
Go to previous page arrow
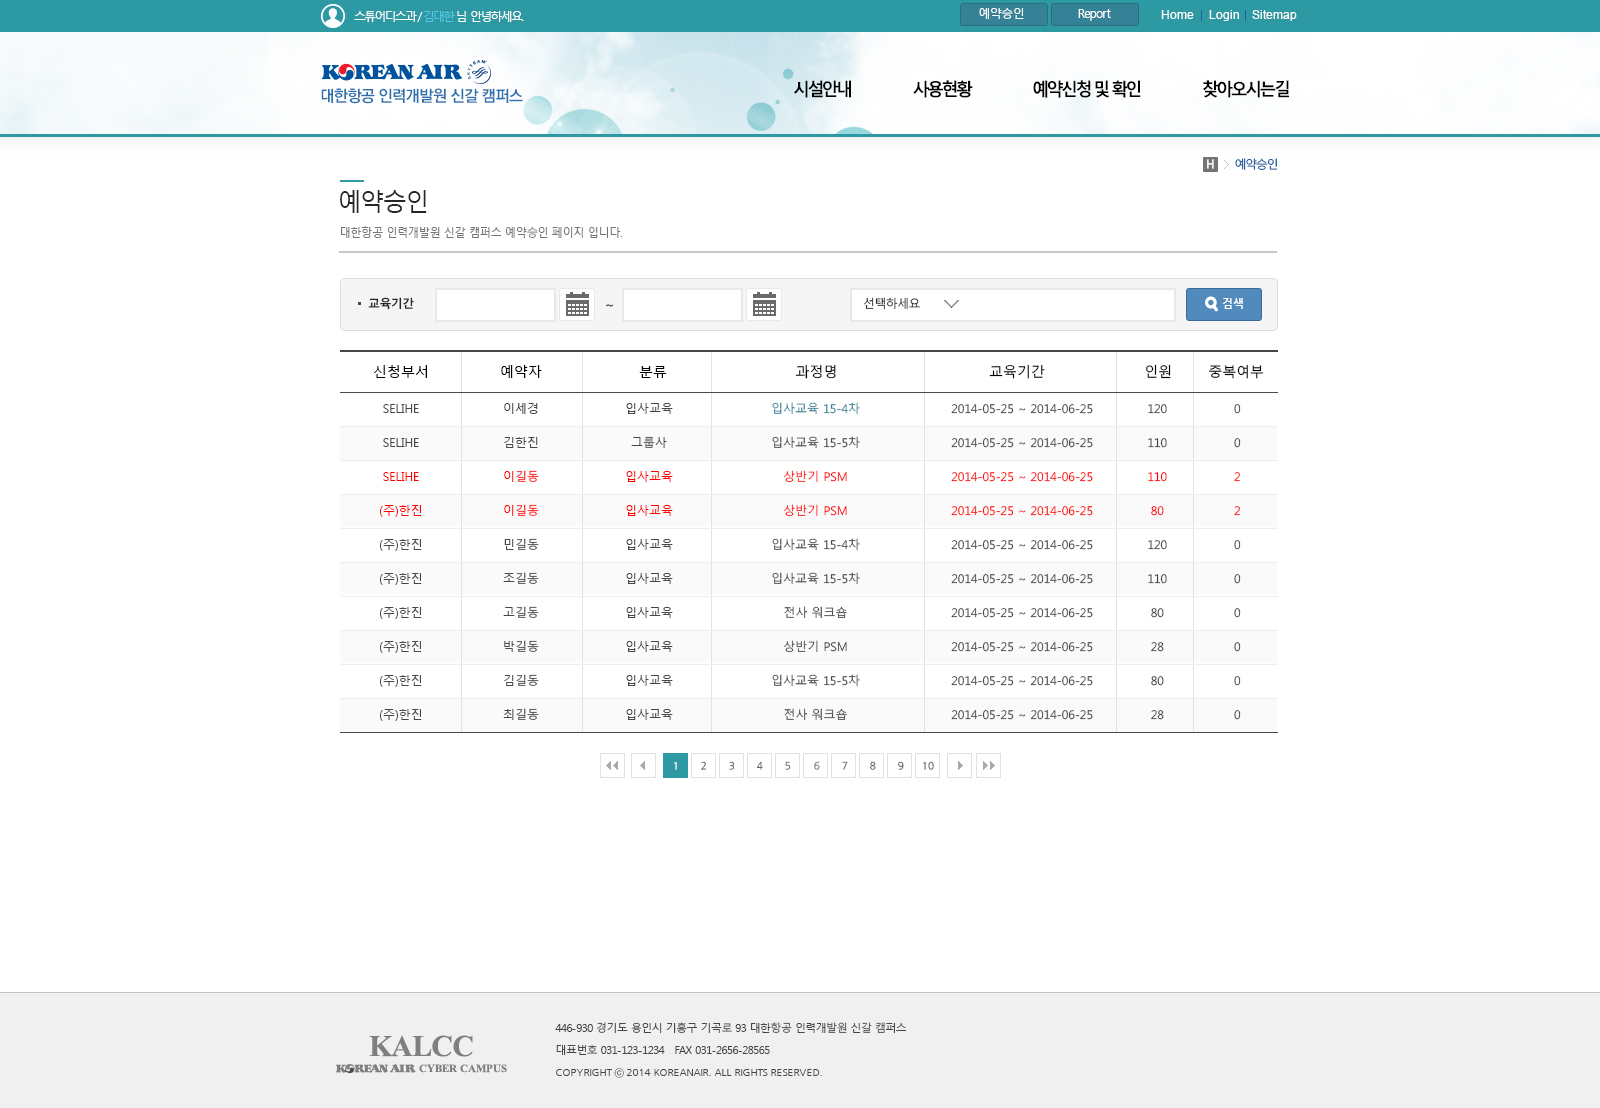(x=643, y=766)
